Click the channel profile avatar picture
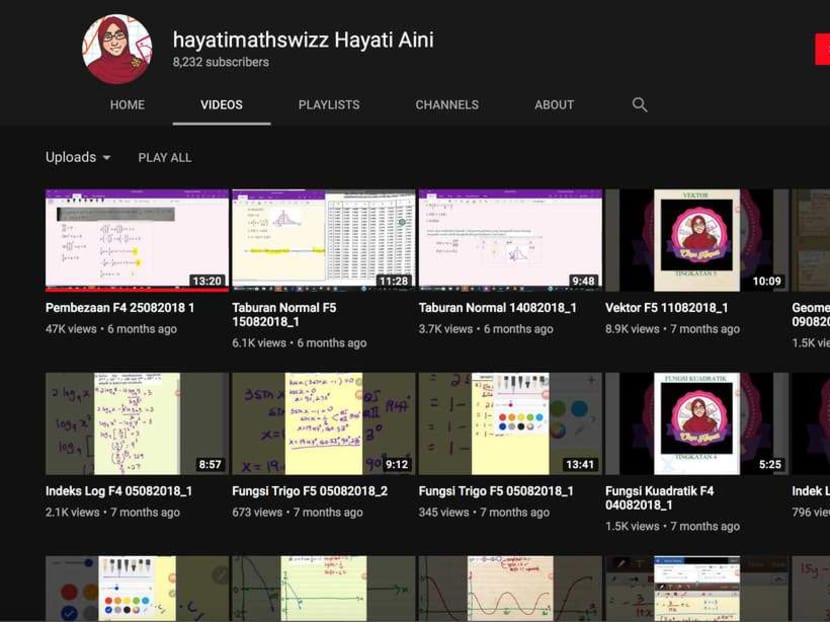This screenshot has width=830, height=622. [116, 46]
